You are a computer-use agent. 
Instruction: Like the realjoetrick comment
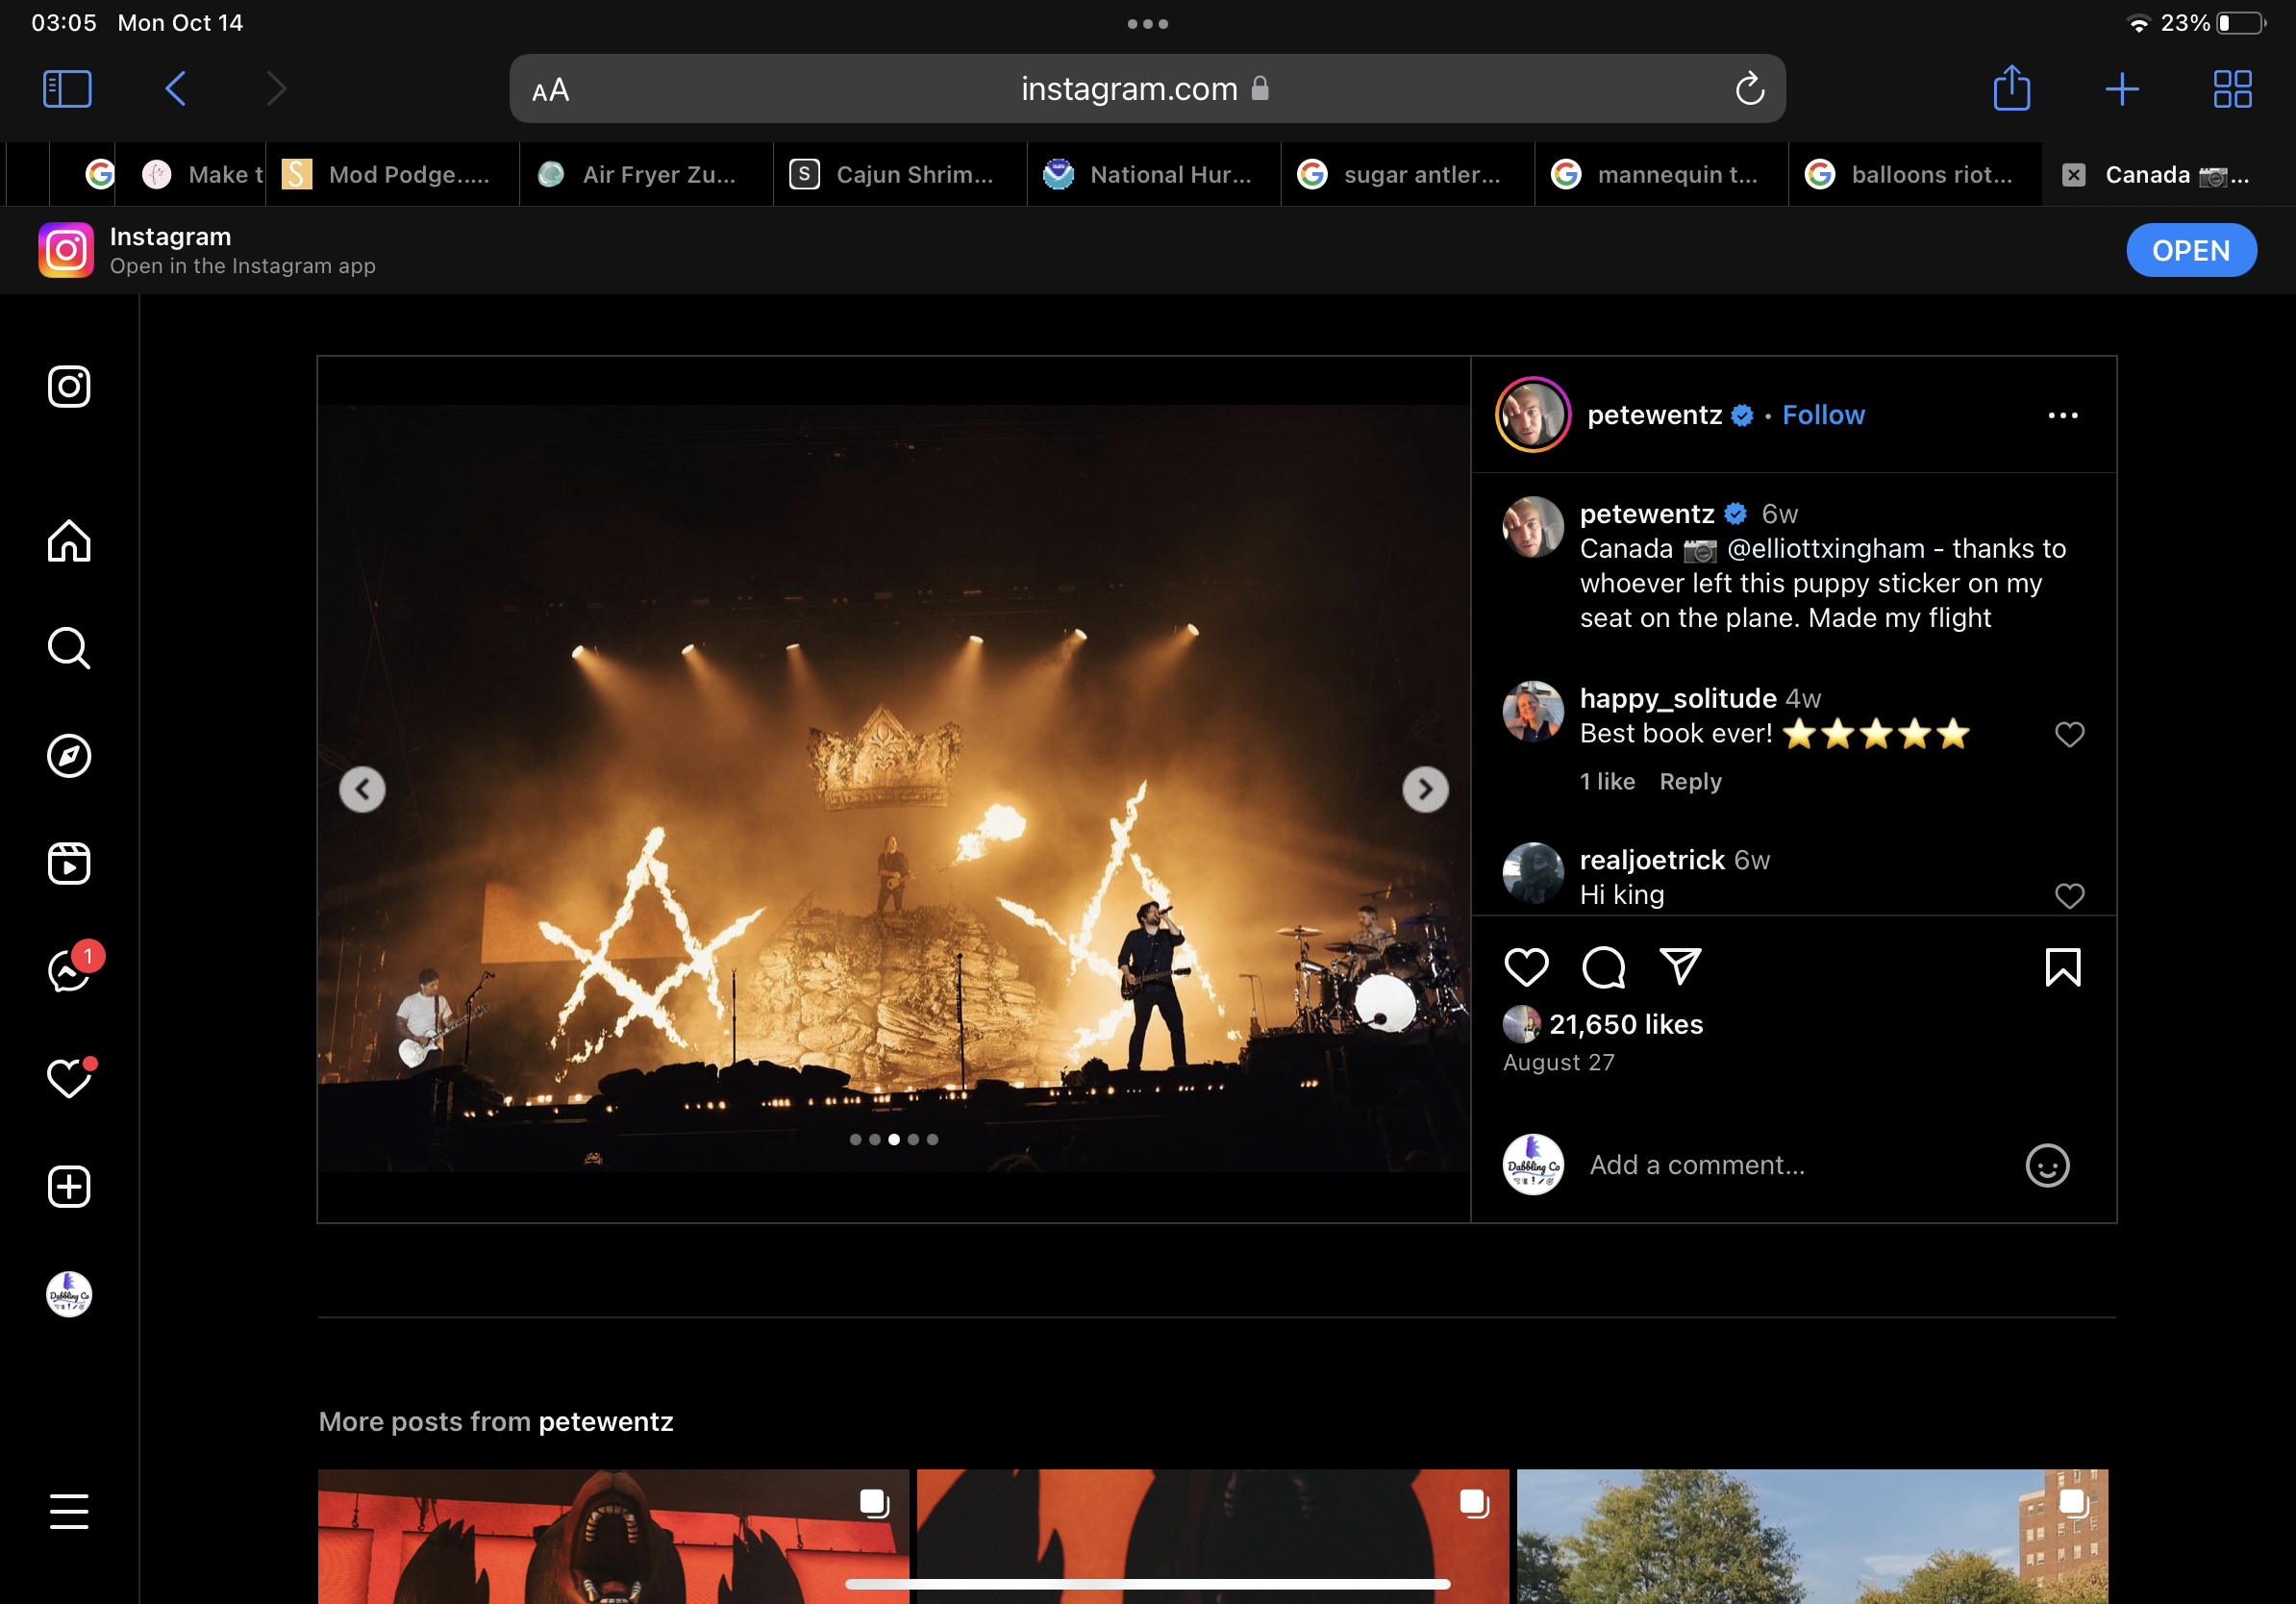point(2069,895)
